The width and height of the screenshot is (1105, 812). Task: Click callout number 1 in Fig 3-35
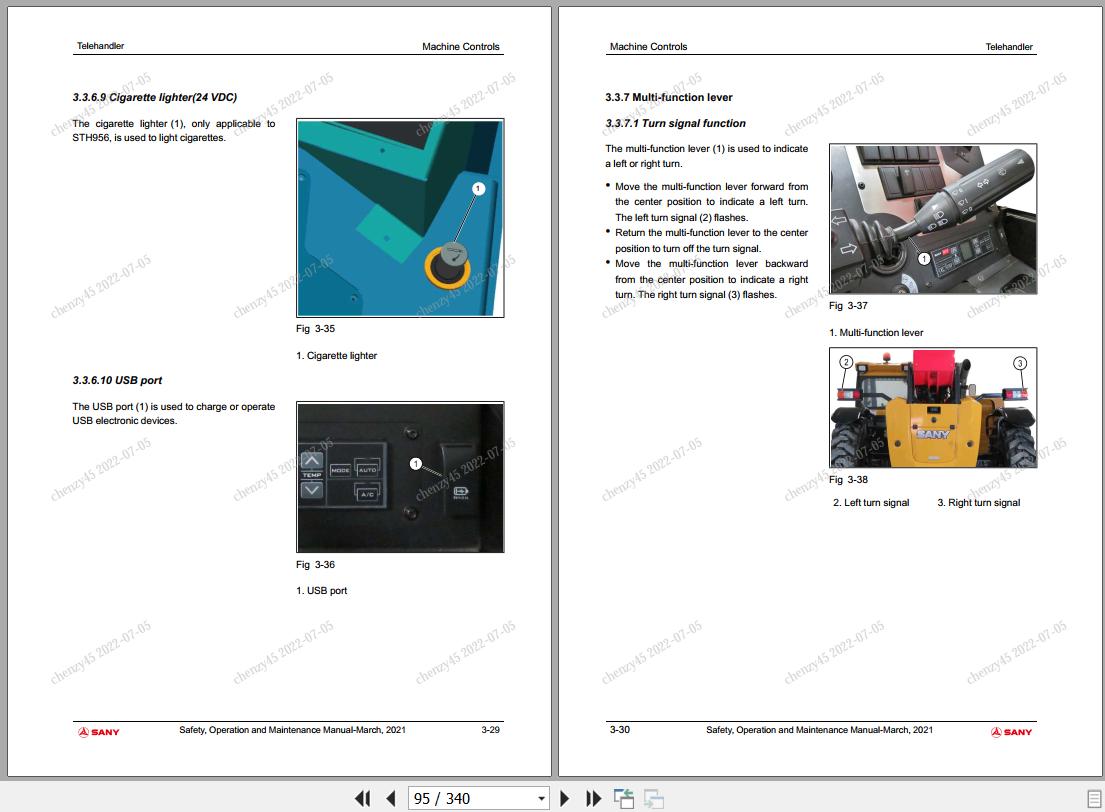coord(477,186)
